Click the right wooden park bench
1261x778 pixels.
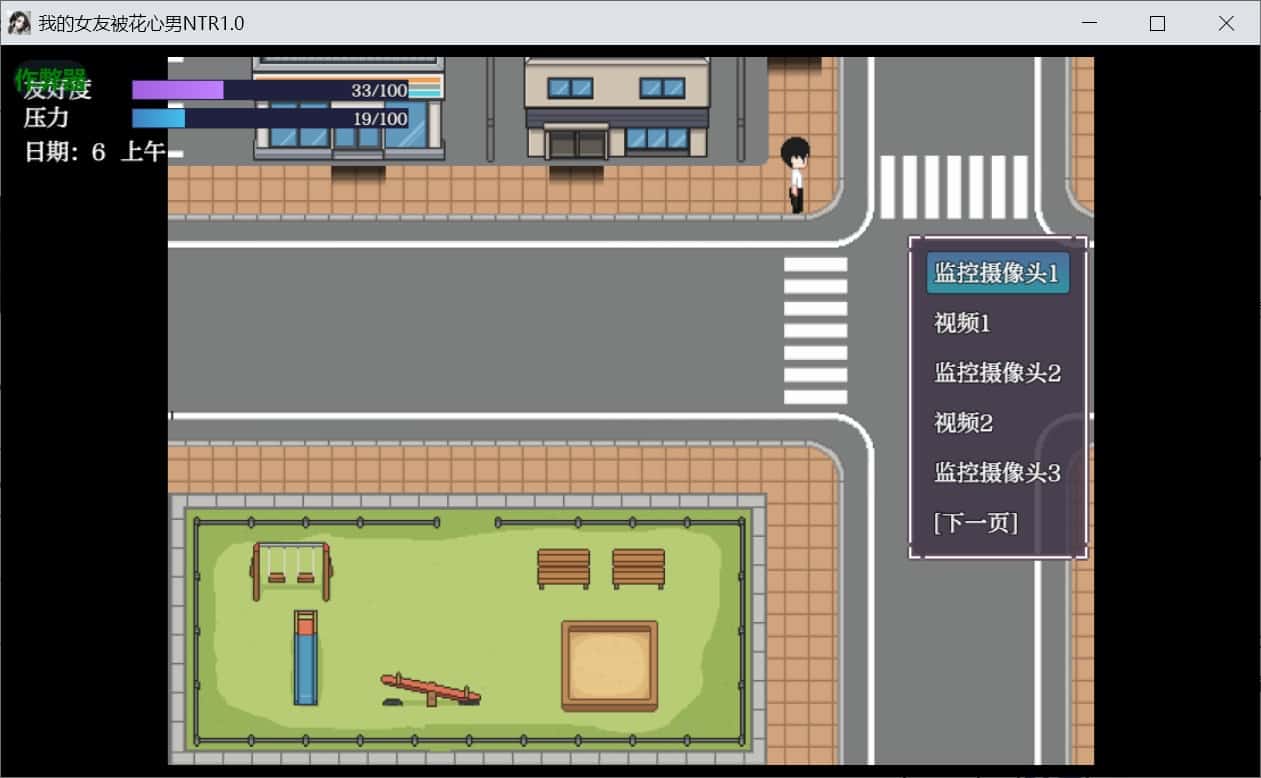[x=638, y=568]
